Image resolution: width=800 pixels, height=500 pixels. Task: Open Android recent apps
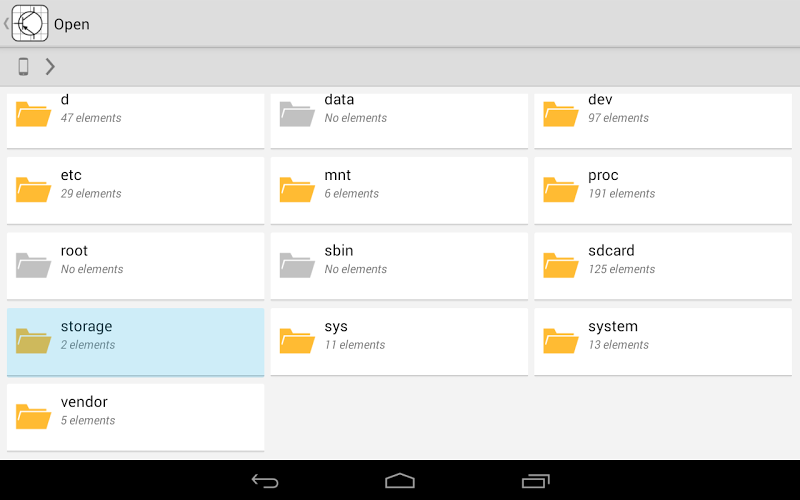pos(536,481)
